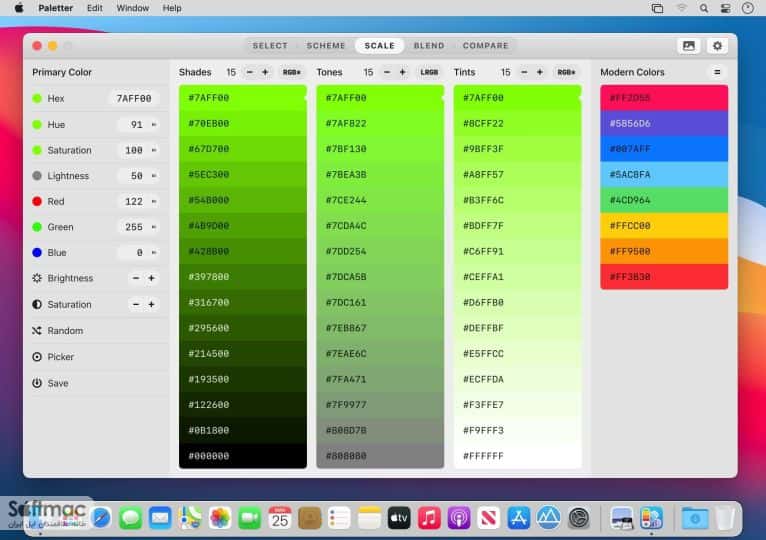This screenshot has height=540, width=766.
Task: Increase Shades count with plus button
Action: click(x=265, y=72)
